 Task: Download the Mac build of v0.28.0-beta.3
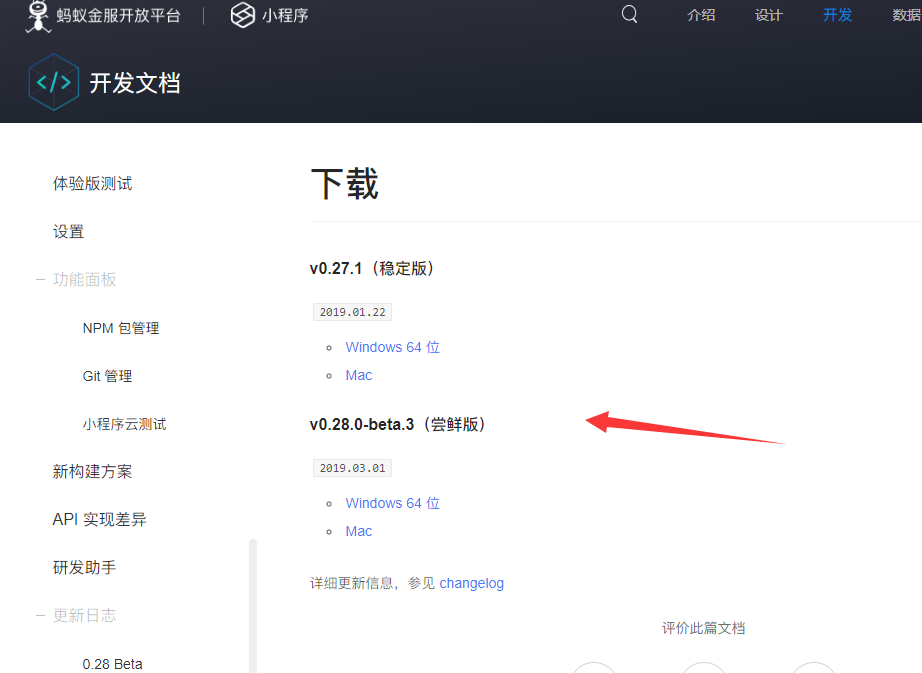[358, 531]
